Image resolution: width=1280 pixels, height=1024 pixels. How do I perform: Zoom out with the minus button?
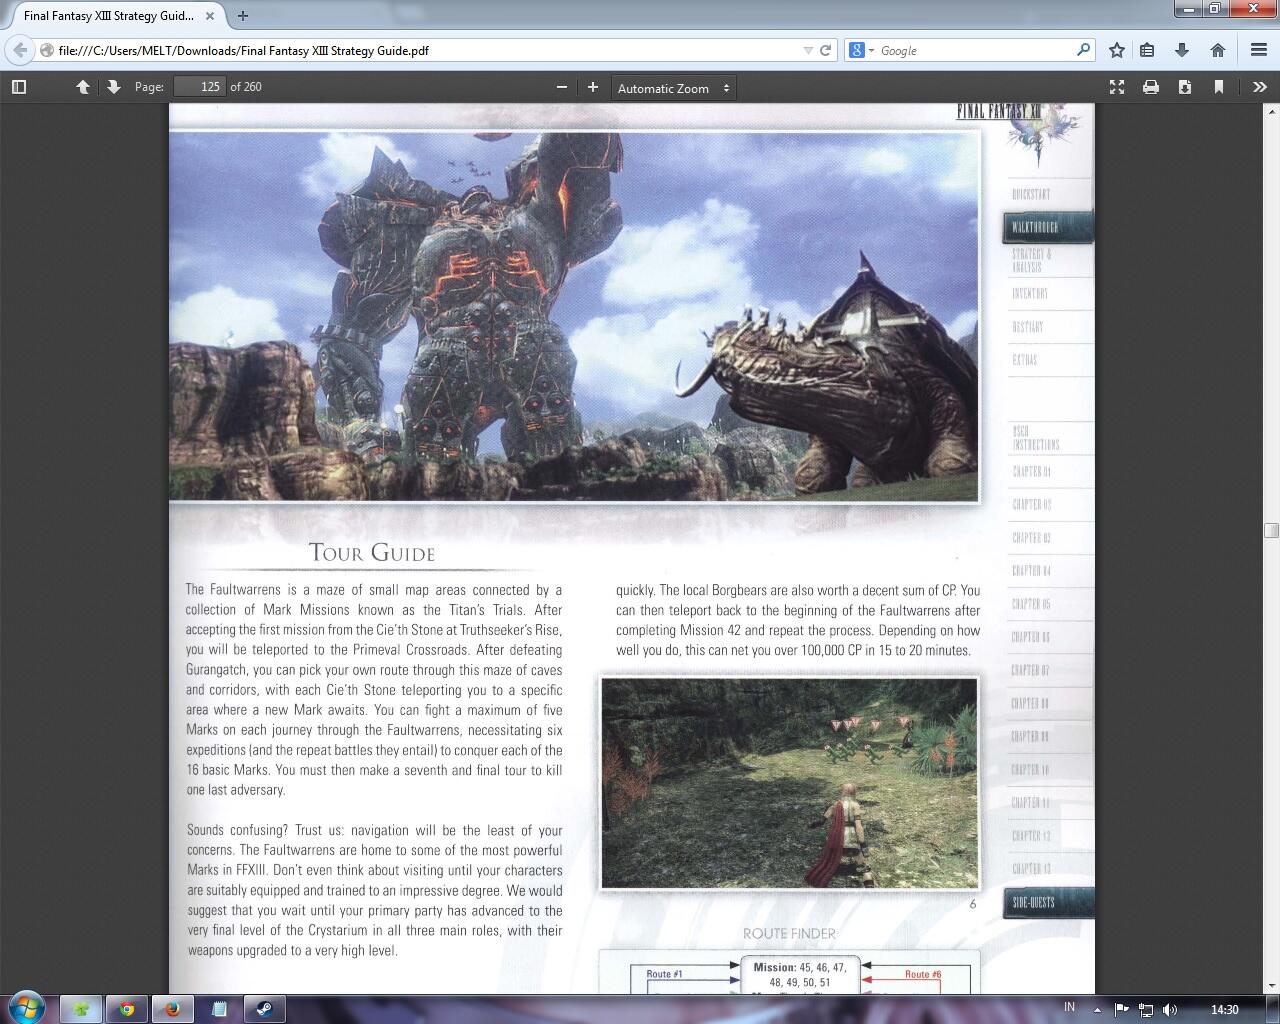(562, 87)
